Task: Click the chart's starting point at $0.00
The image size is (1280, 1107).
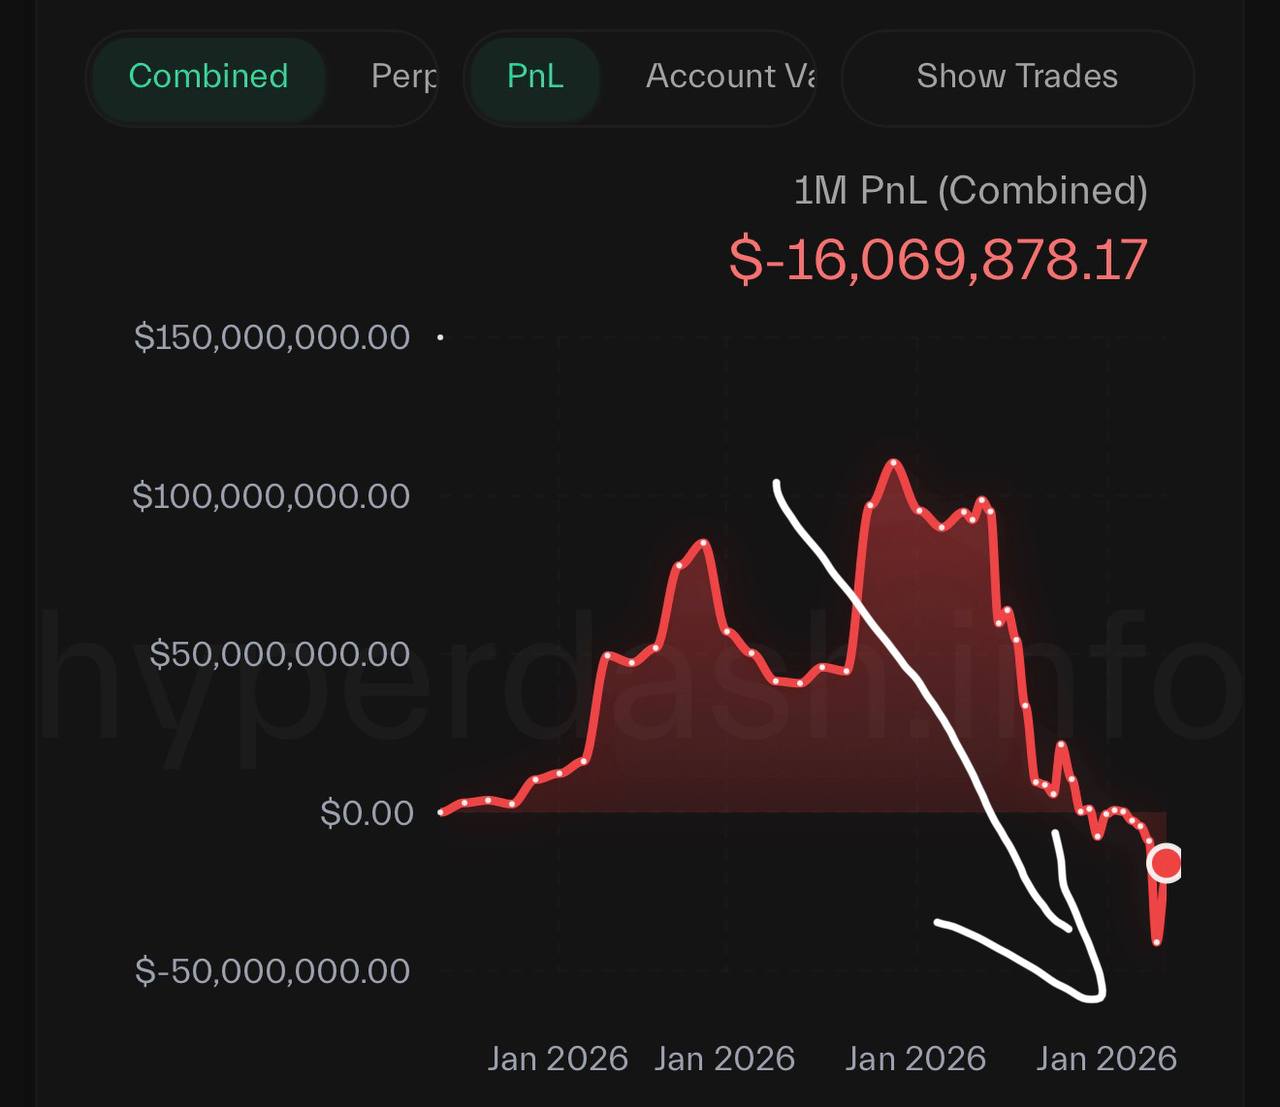Action: tap(442, 812)
